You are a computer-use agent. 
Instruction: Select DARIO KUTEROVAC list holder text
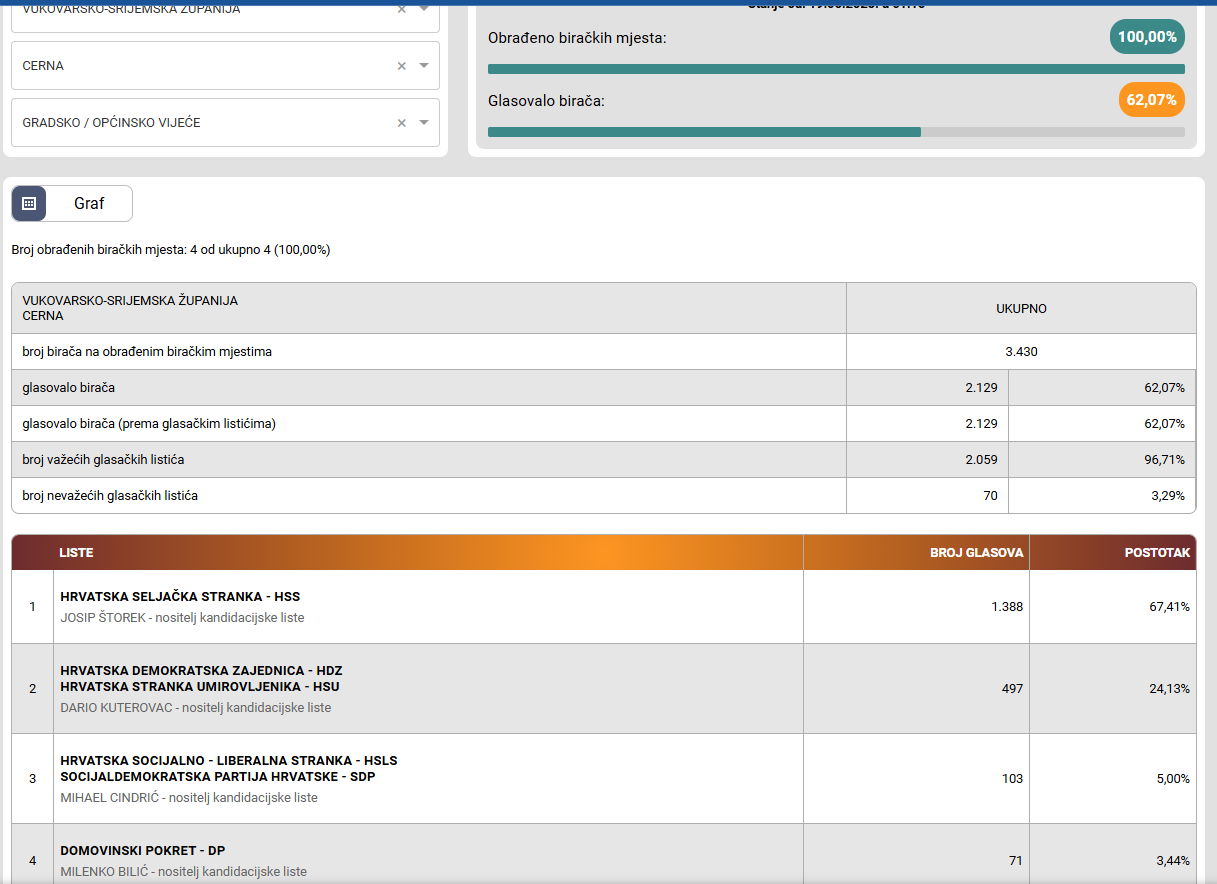tap(196, 708)
